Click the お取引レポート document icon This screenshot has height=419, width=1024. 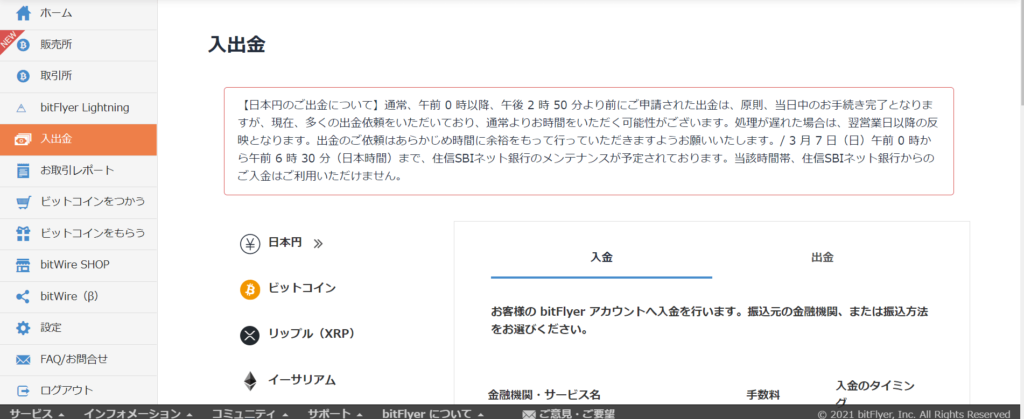[24, 171]
